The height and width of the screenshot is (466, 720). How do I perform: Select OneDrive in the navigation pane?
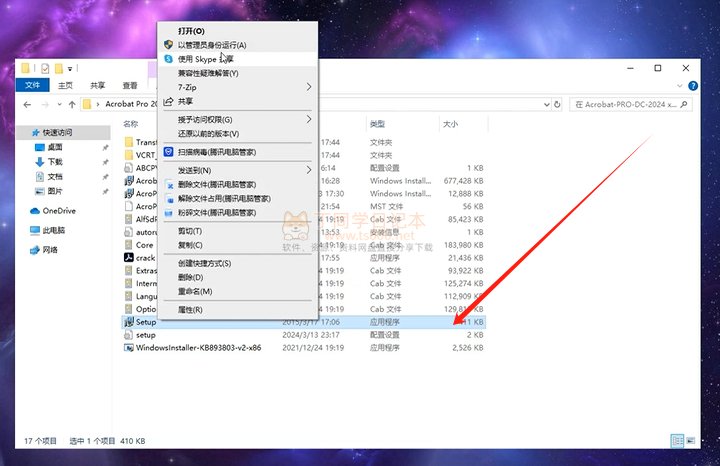(x=53, y=211)
